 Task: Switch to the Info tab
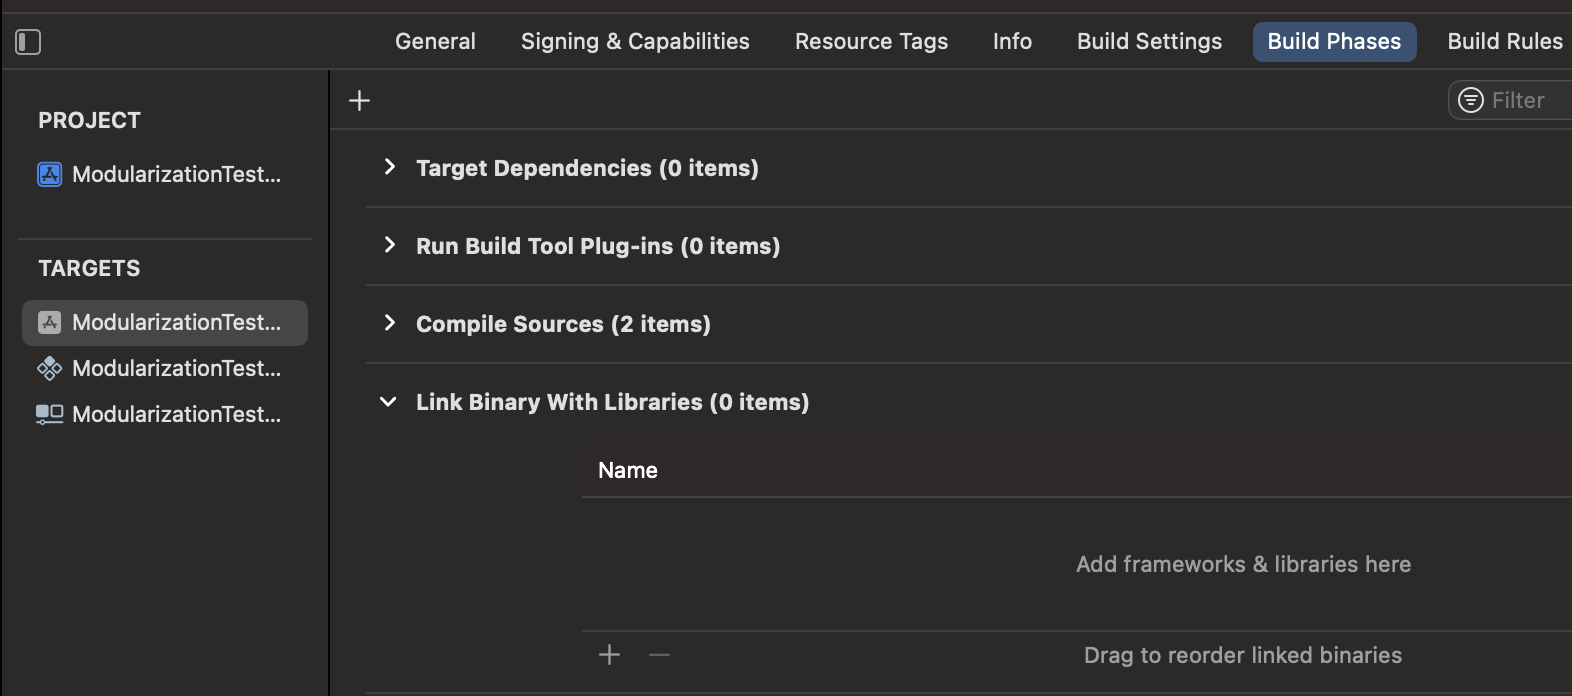click(x=1012, y=42)
